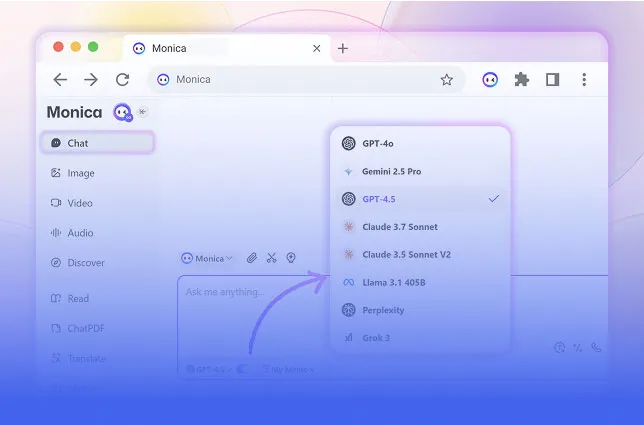Choose Grok 3 from the model list
Screen dimensions: 644x425
pyautogui.click(x=420, y=338)
